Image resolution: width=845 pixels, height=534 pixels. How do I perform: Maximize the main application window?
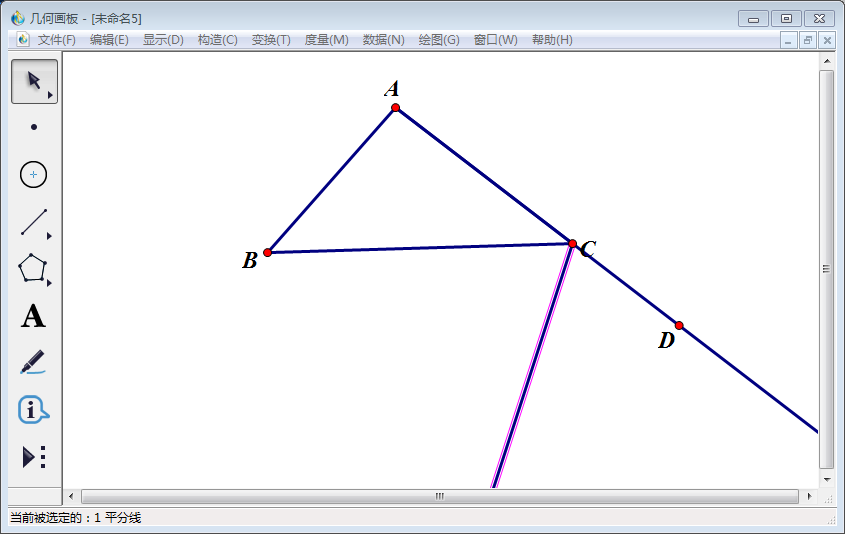786,19
